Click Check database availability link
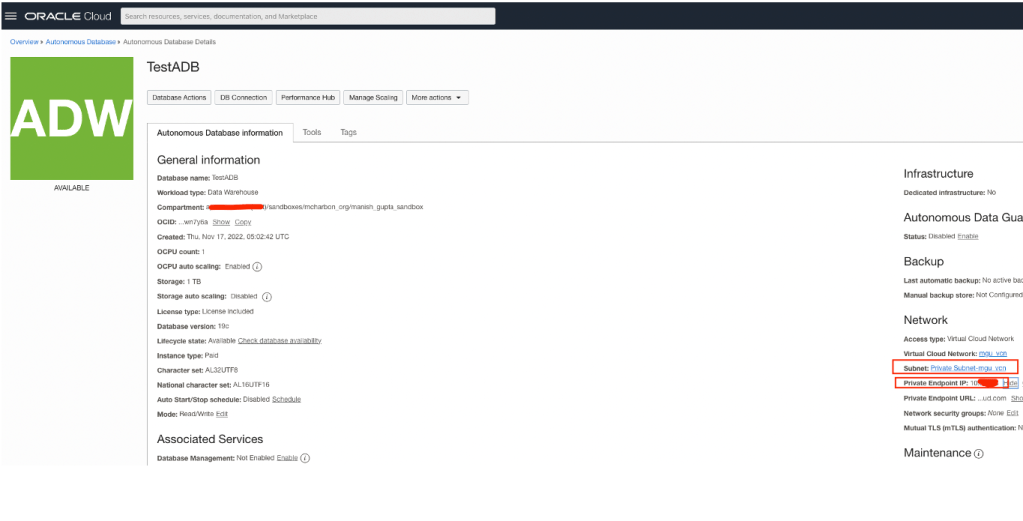The height and width of the screenshot is (521, 1023). pyautogui.click(x=279, y=341)
